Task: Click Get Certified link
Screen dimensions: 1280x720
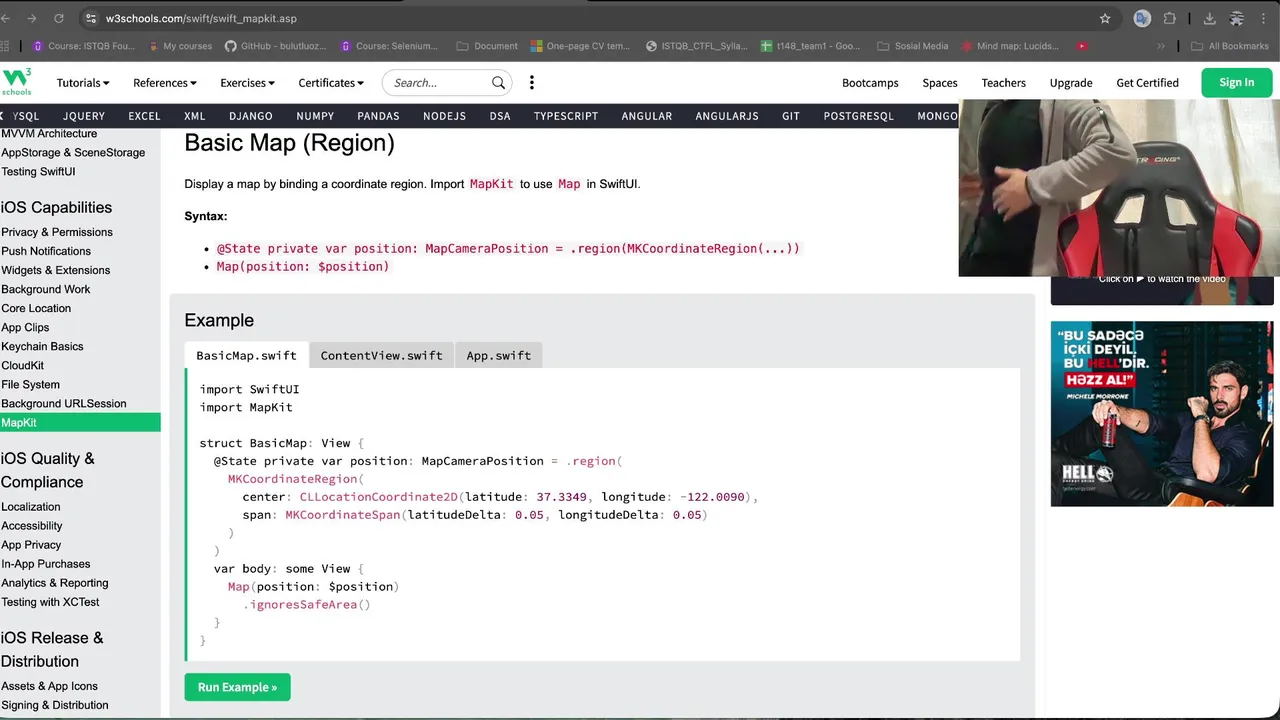Action: point(1147,83)
